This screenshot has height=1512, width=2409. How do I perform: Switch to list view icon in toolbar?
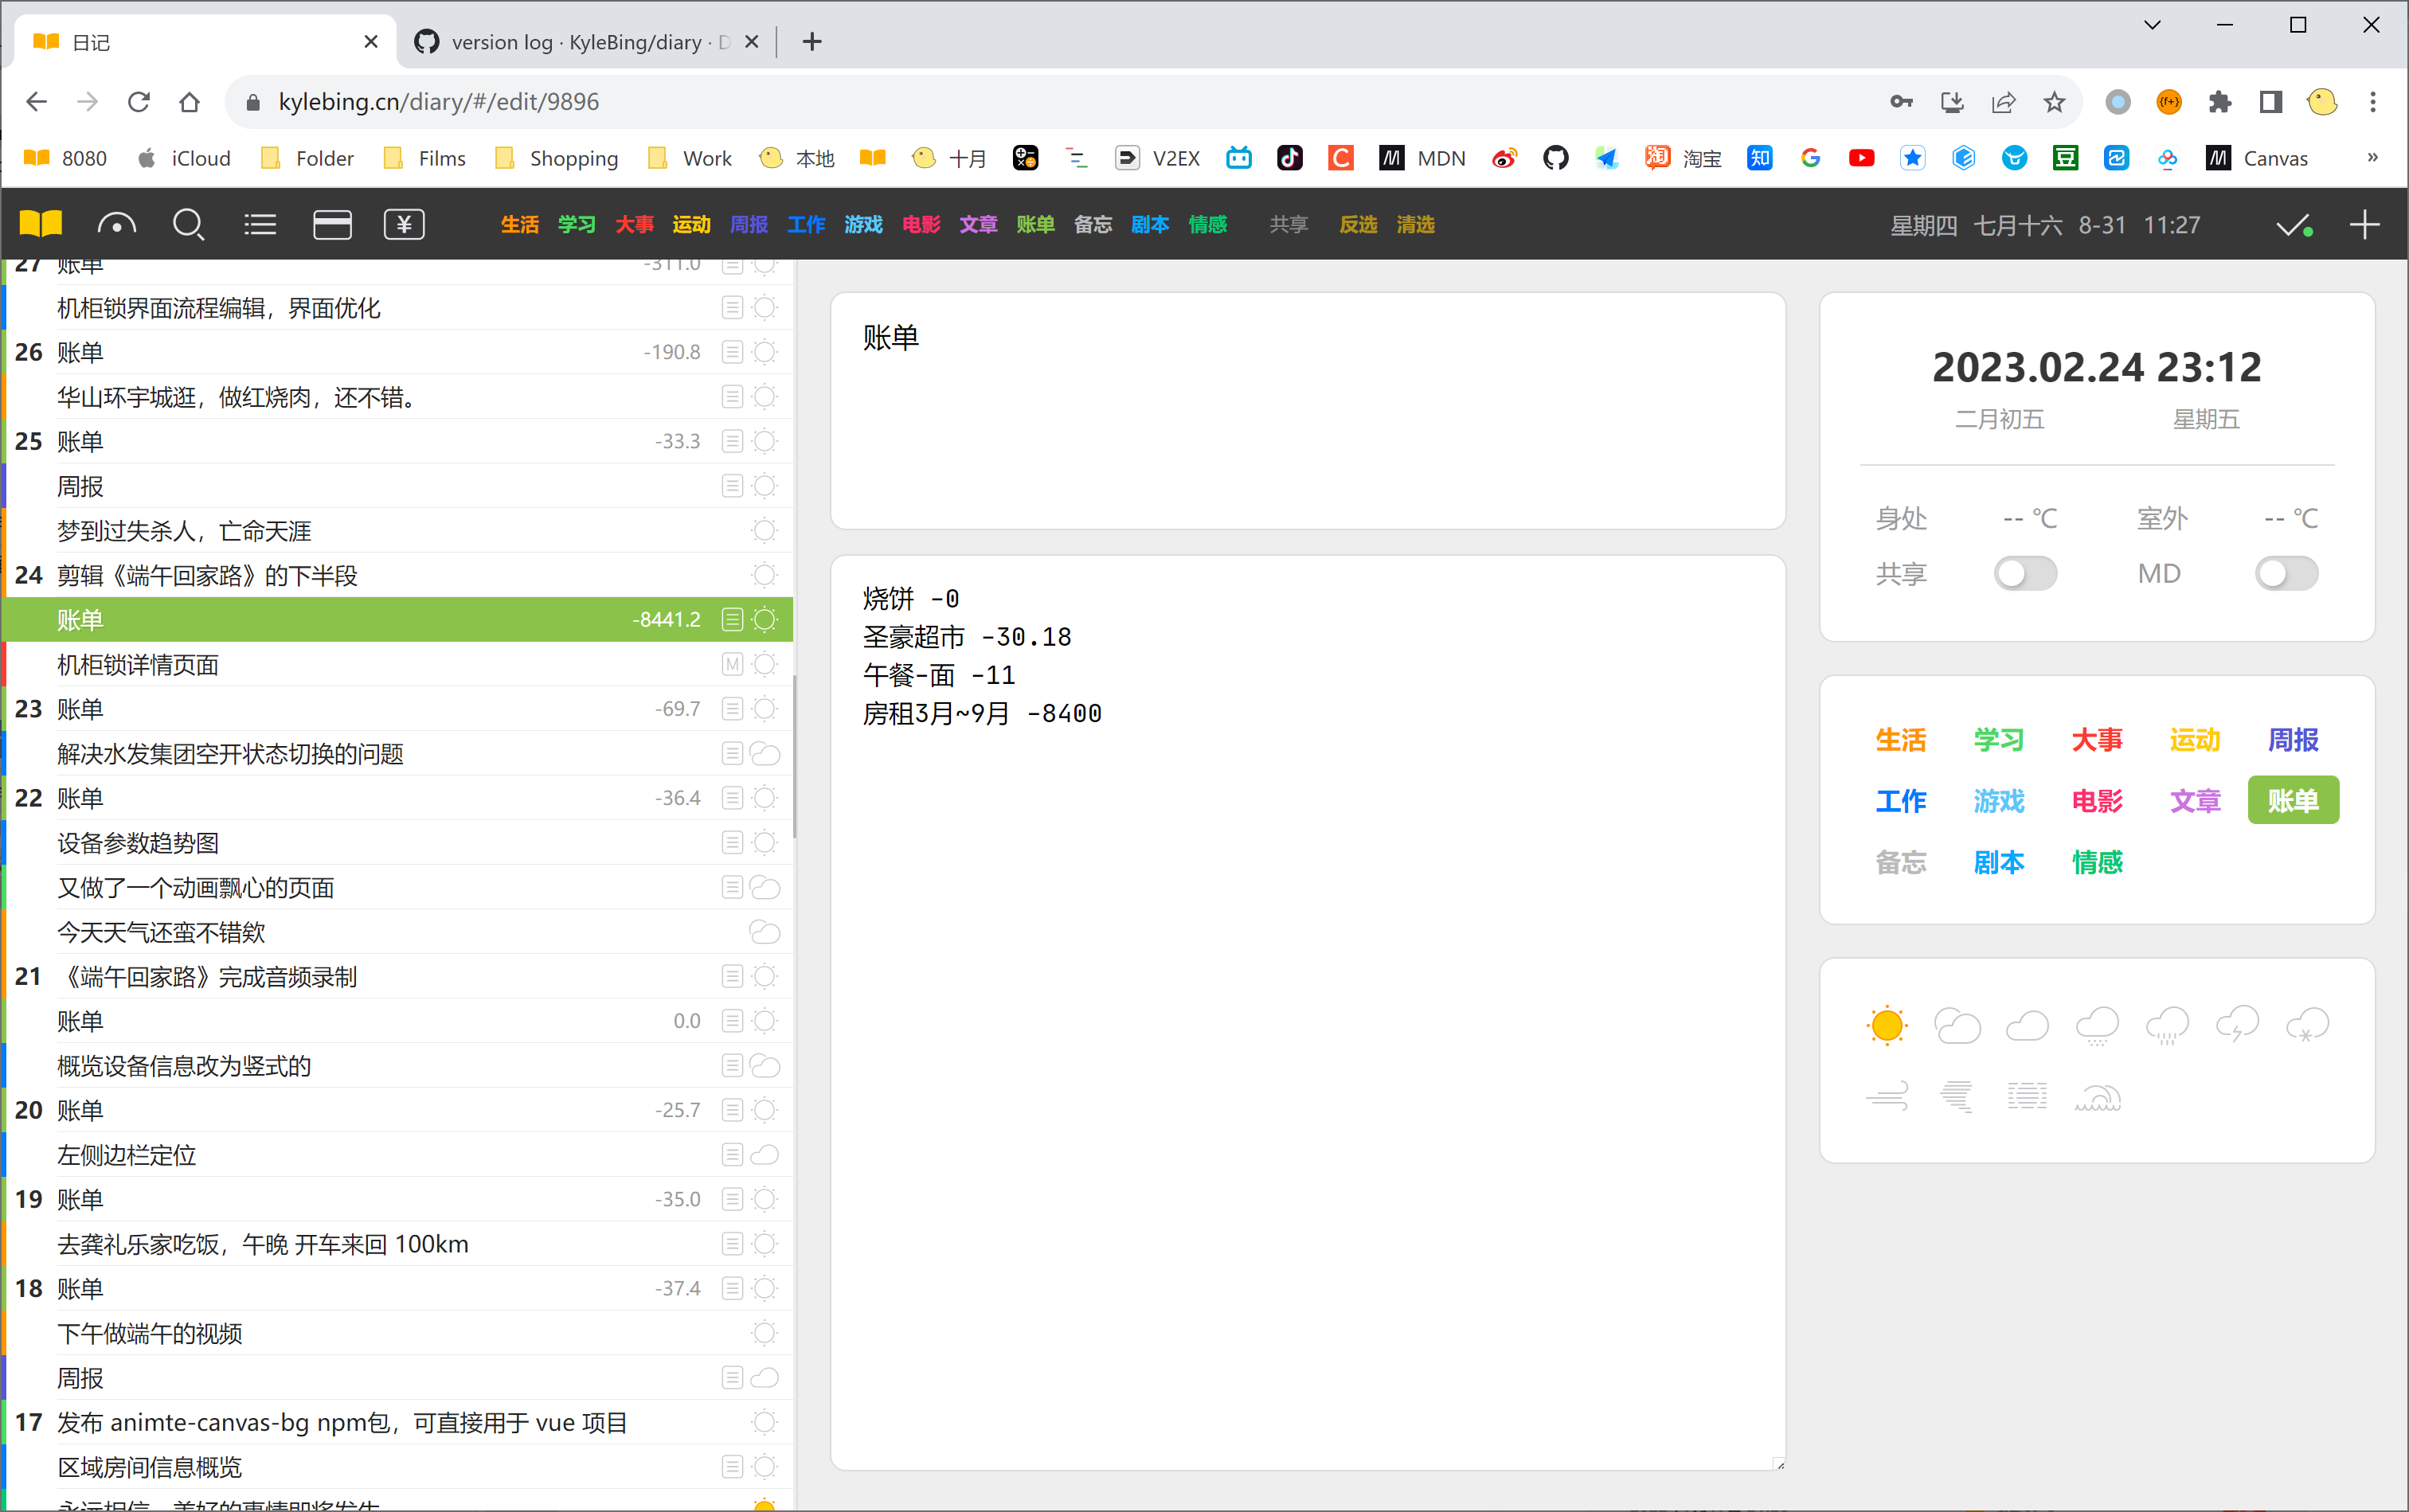point(260,224)
